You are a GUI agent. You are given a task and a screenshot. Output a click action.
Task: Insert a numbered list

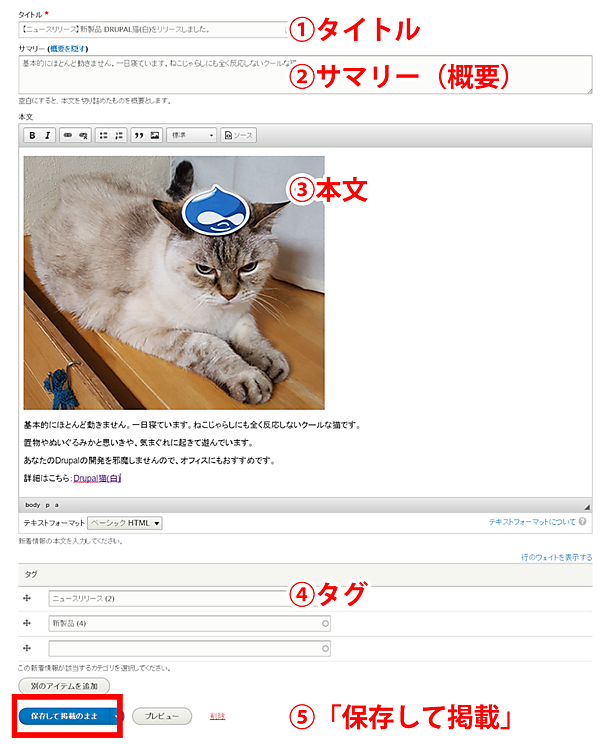pos(119,135)
